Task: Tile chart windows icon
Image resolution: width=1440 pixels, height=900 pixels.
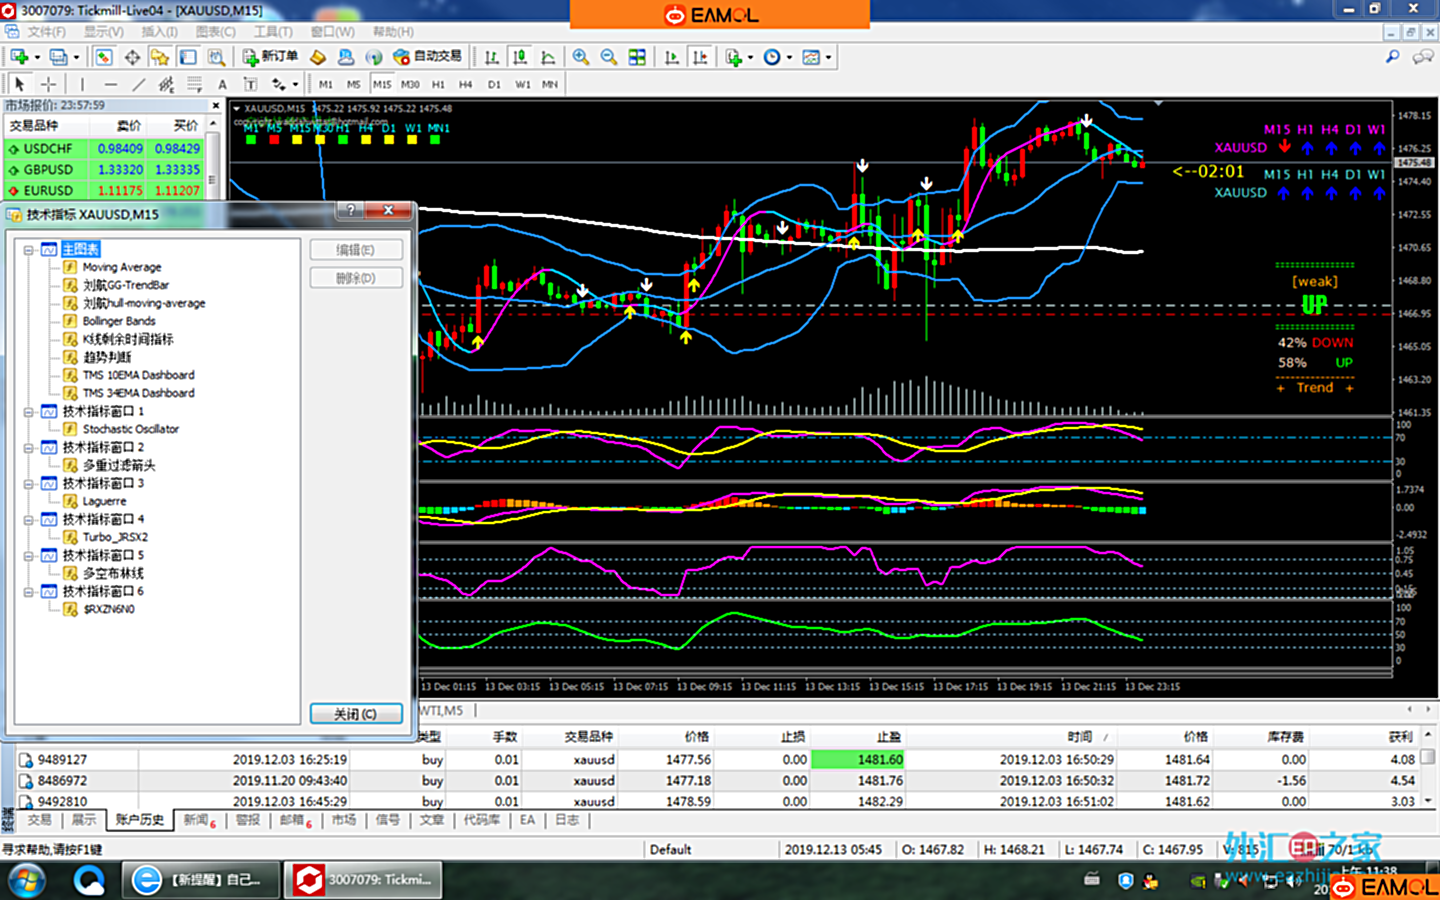Action: (x=637, y=57)
